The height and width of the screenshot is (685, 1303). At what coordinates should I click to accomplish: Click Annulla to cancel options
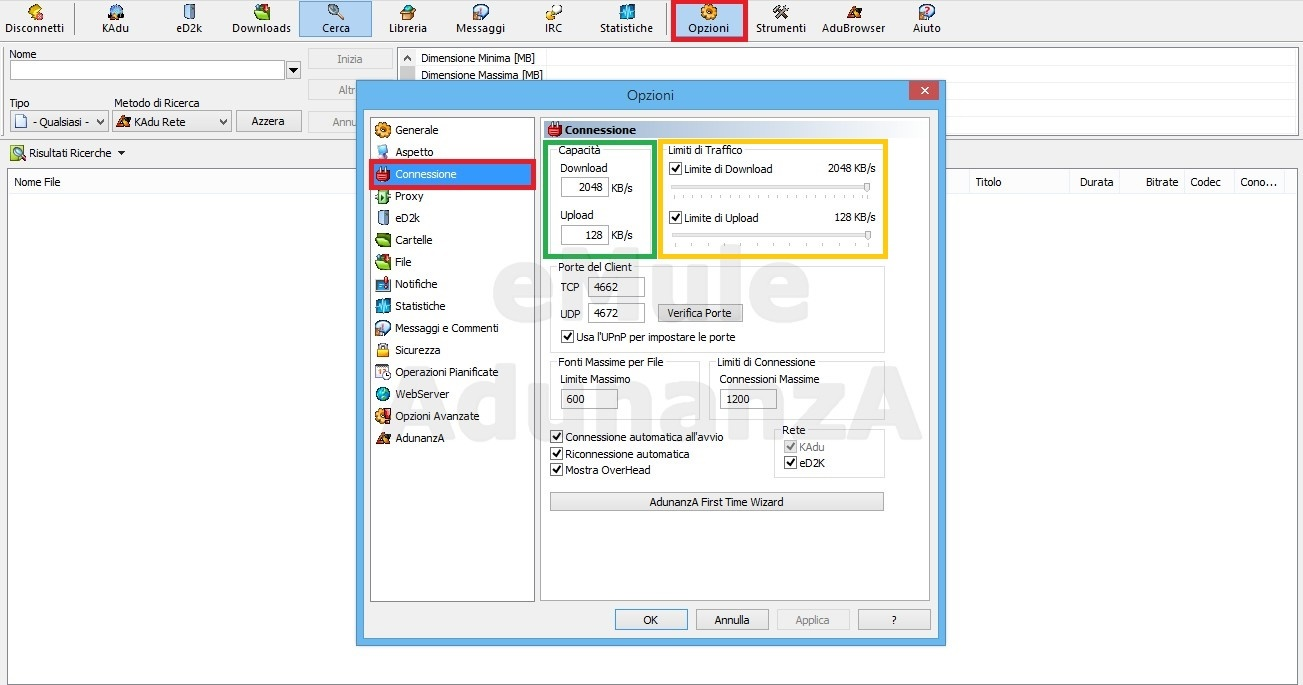(x=732, y=620)
